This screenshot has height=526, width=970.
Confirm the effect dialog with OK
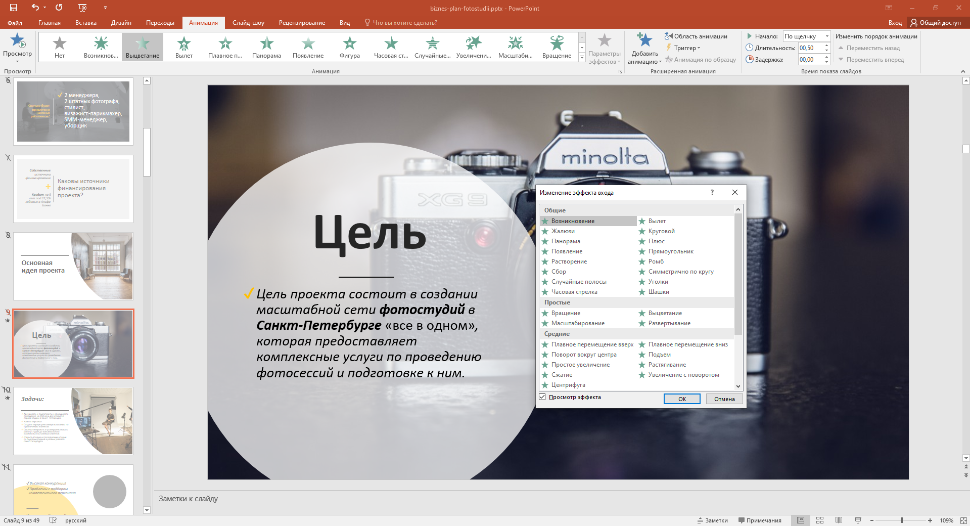click(682, 399)
